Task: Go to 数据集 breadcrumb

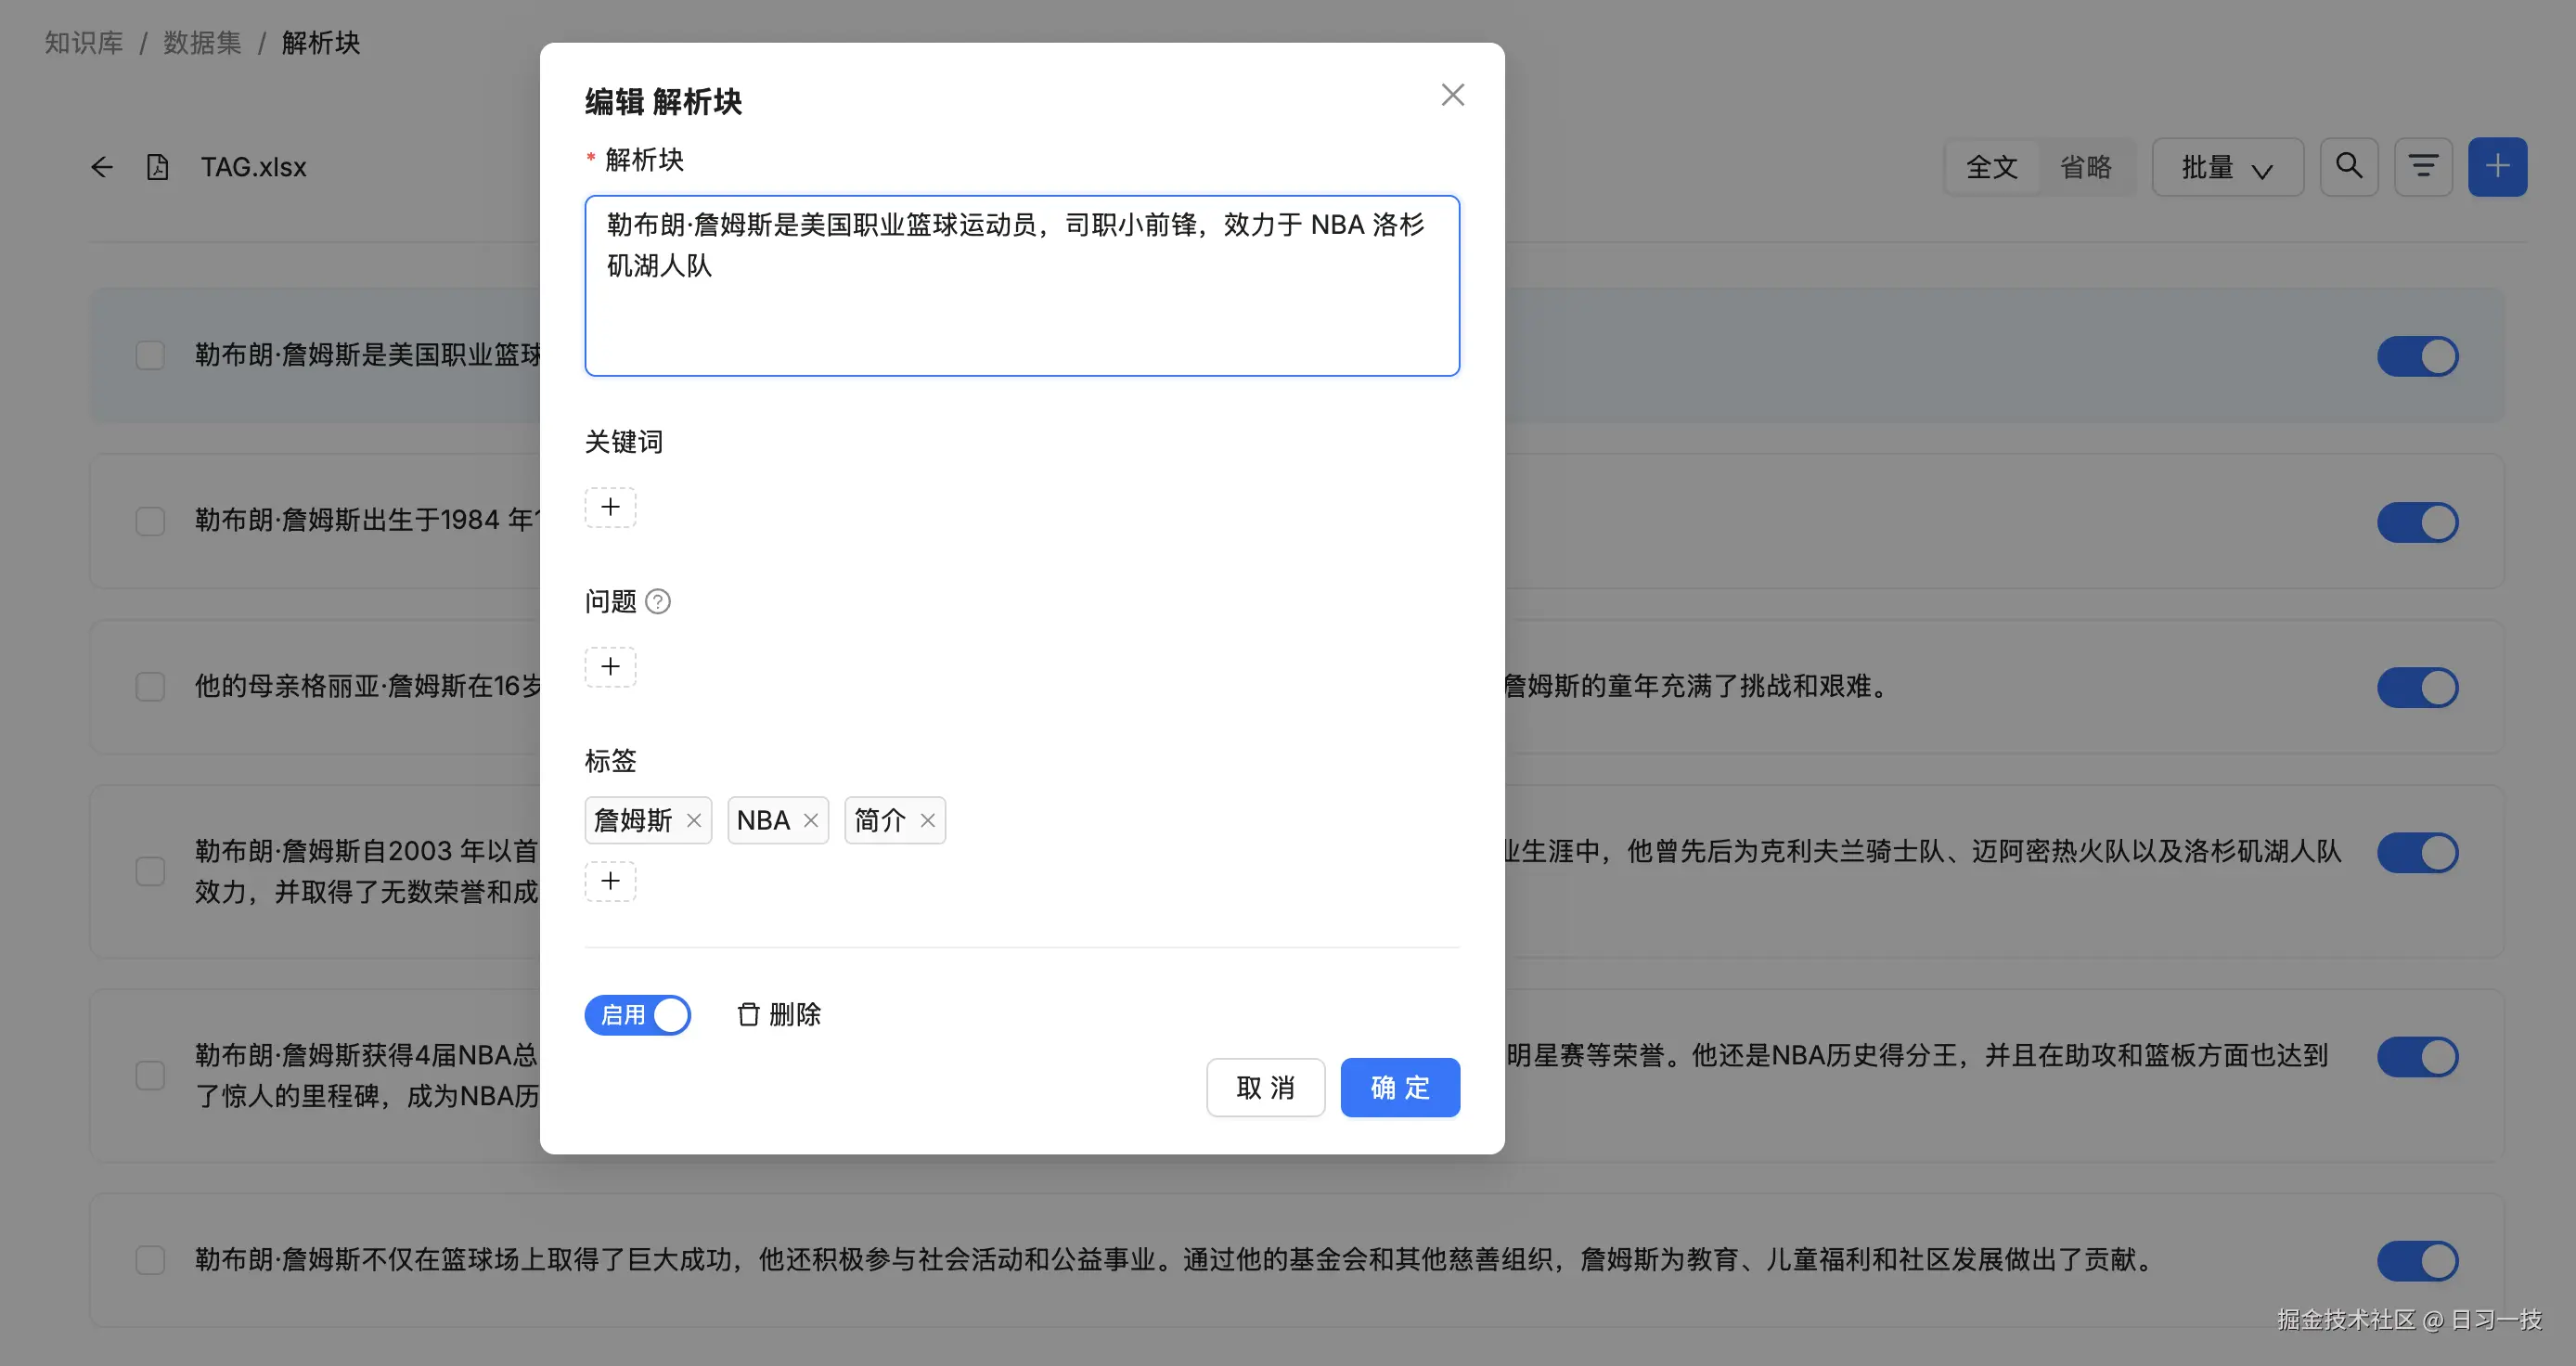Action: 202,43
